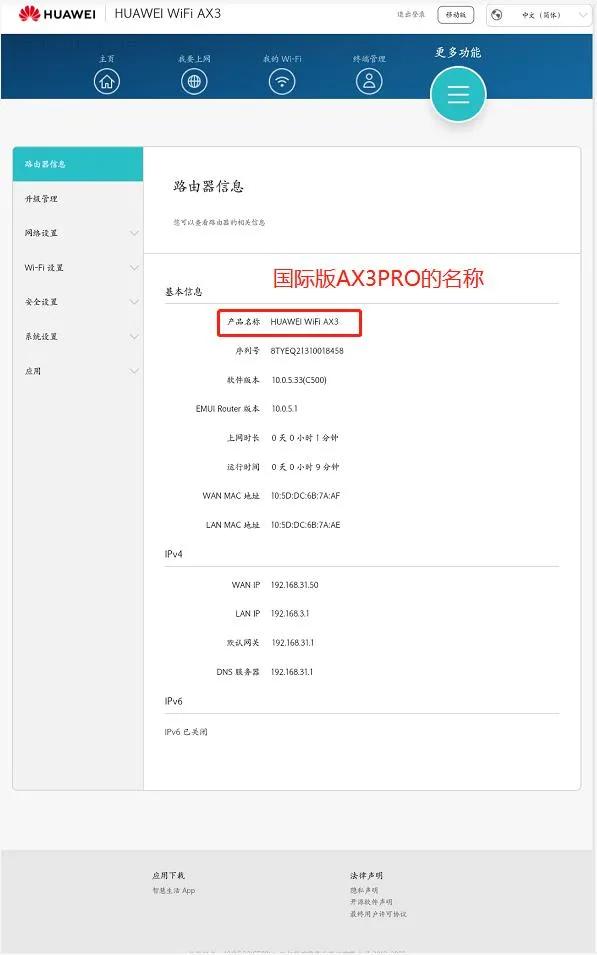Expand the 应用 chevron
The height and width of the screenshot is (955, 597).
(134, 371)
